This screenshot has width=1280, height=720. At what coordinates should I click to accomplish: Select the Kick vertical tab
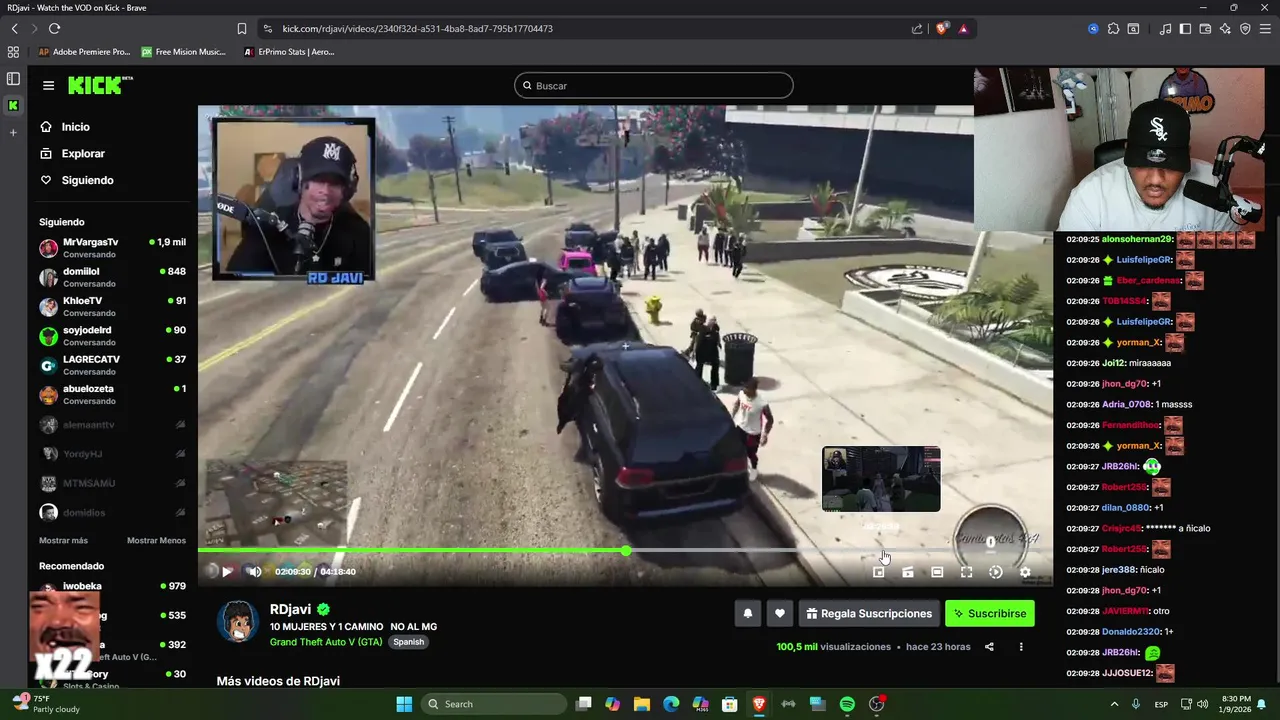[13, 106]
